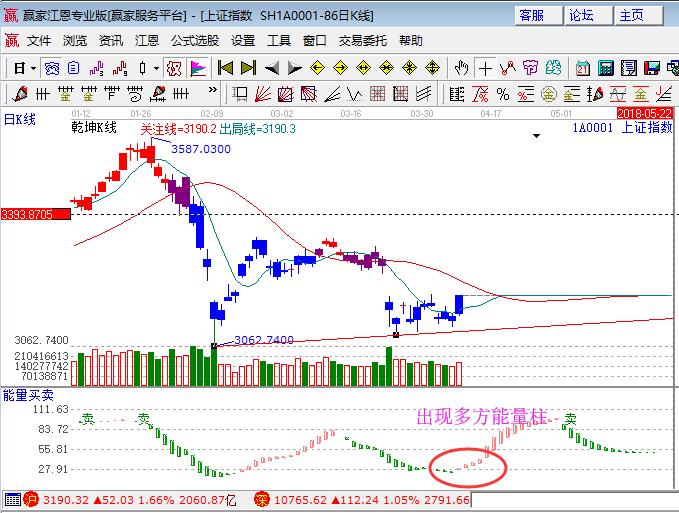
Task: Toggle the phone-like icon beside period selector
Action: (x=51, y=68)
